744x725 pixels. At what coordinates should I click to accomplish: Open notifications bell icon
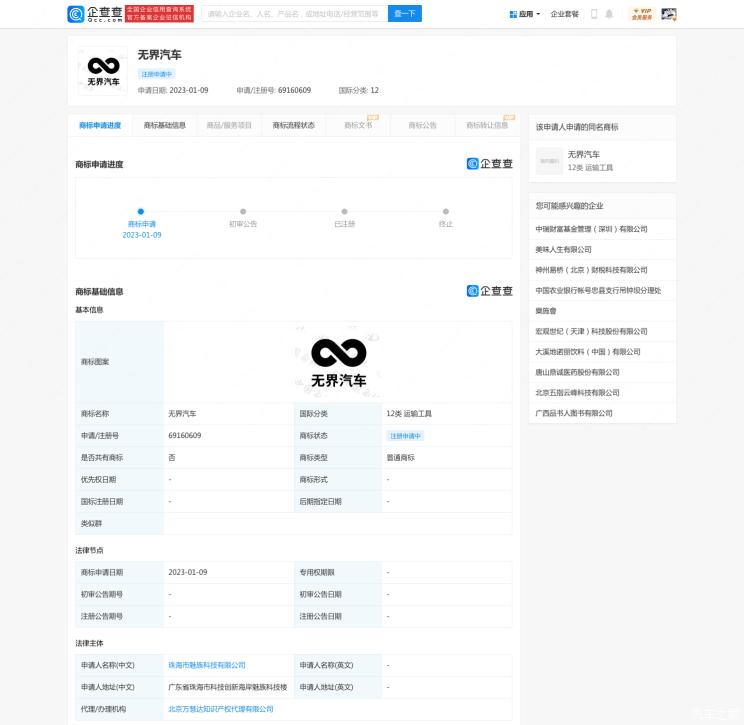click(x=609, y=14)
